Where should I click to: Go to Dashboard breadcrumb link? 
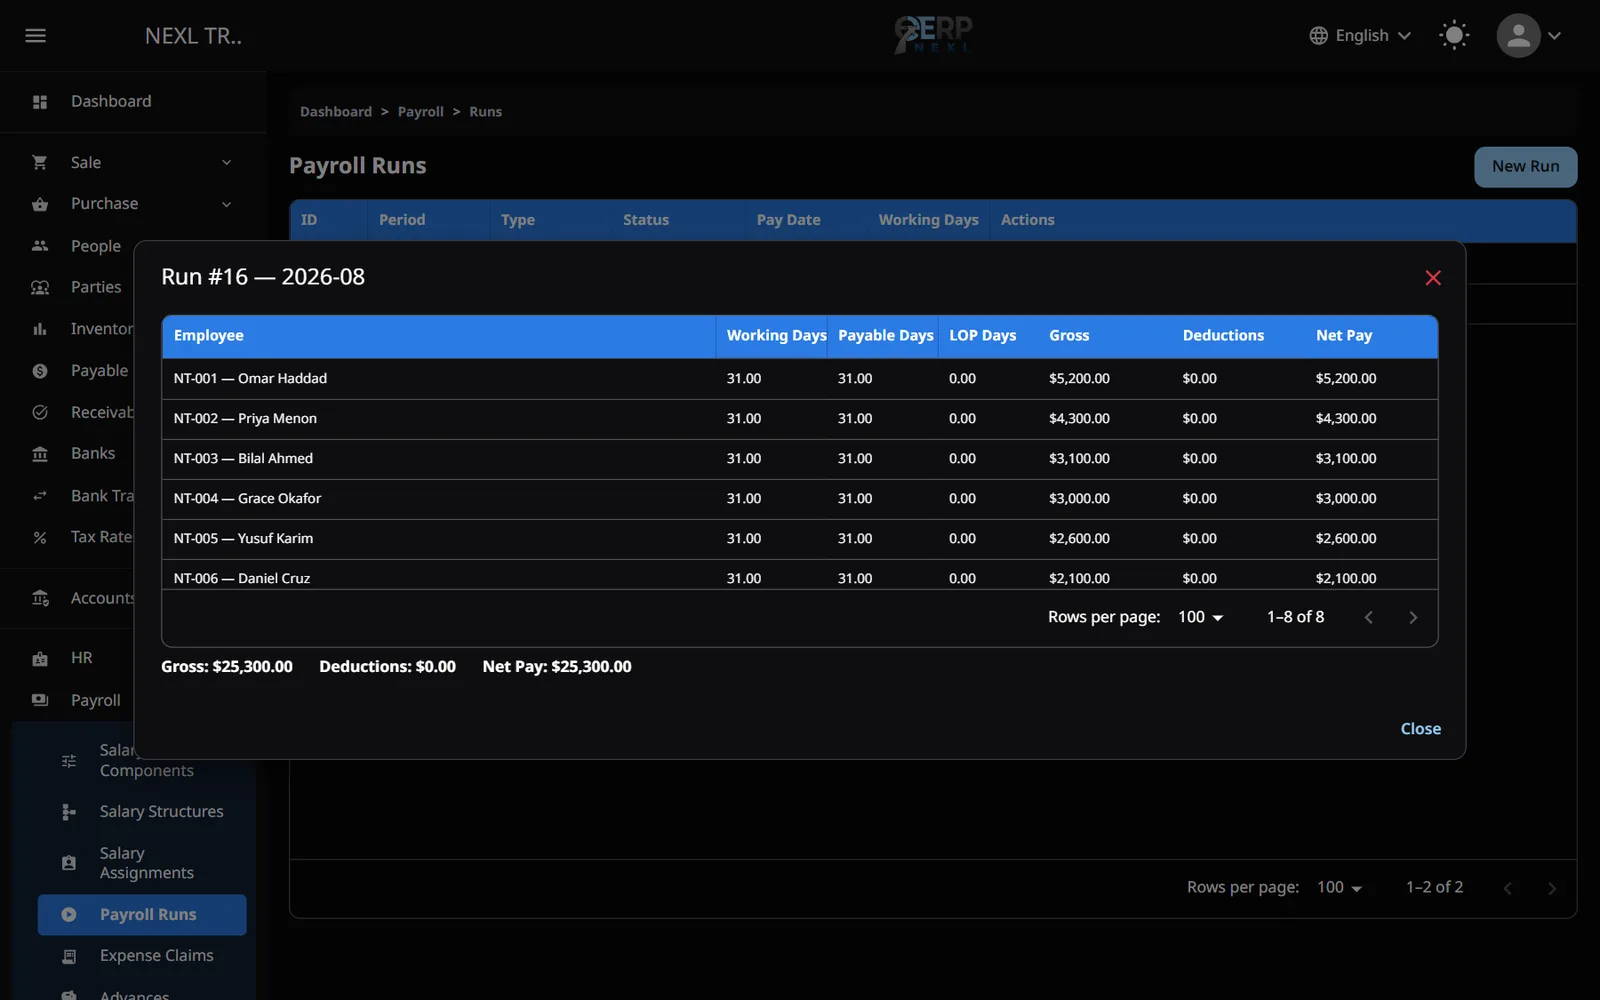(x=336, y=112)
